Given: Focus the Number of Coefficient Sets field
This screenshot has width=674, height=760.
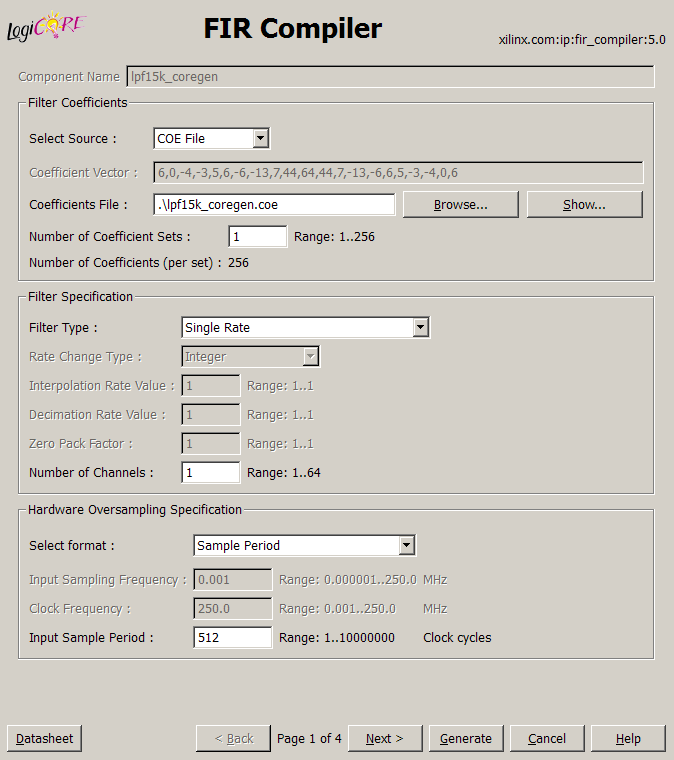Looking at the screenshot, I should [x=258, y=237].
